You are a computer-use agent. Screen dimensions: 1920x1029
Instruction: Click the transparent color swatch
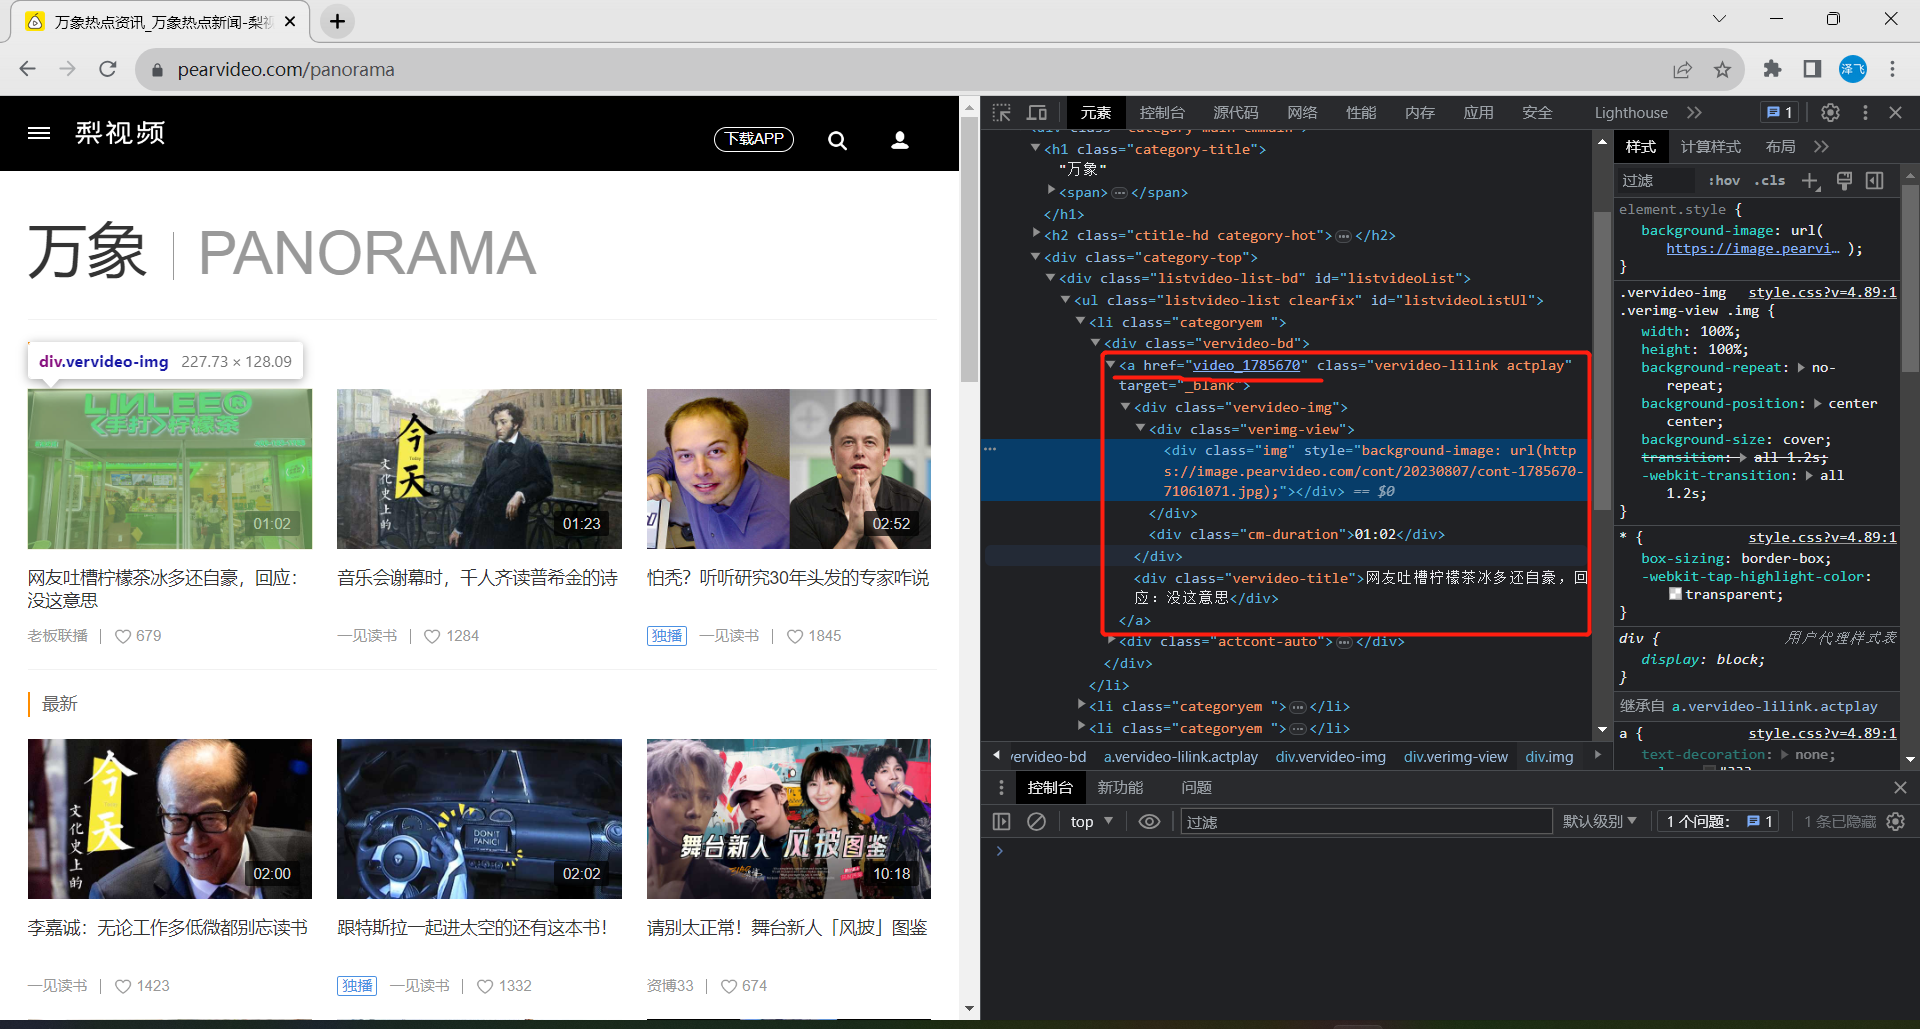coord(1675,594)
